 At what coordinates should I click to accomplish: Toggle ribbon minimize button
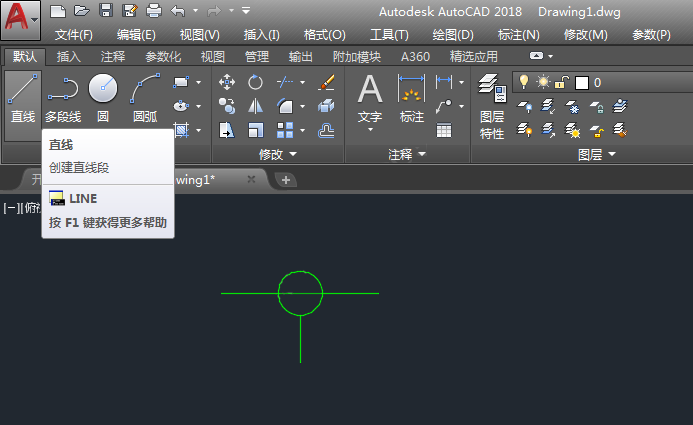[536, 56]
